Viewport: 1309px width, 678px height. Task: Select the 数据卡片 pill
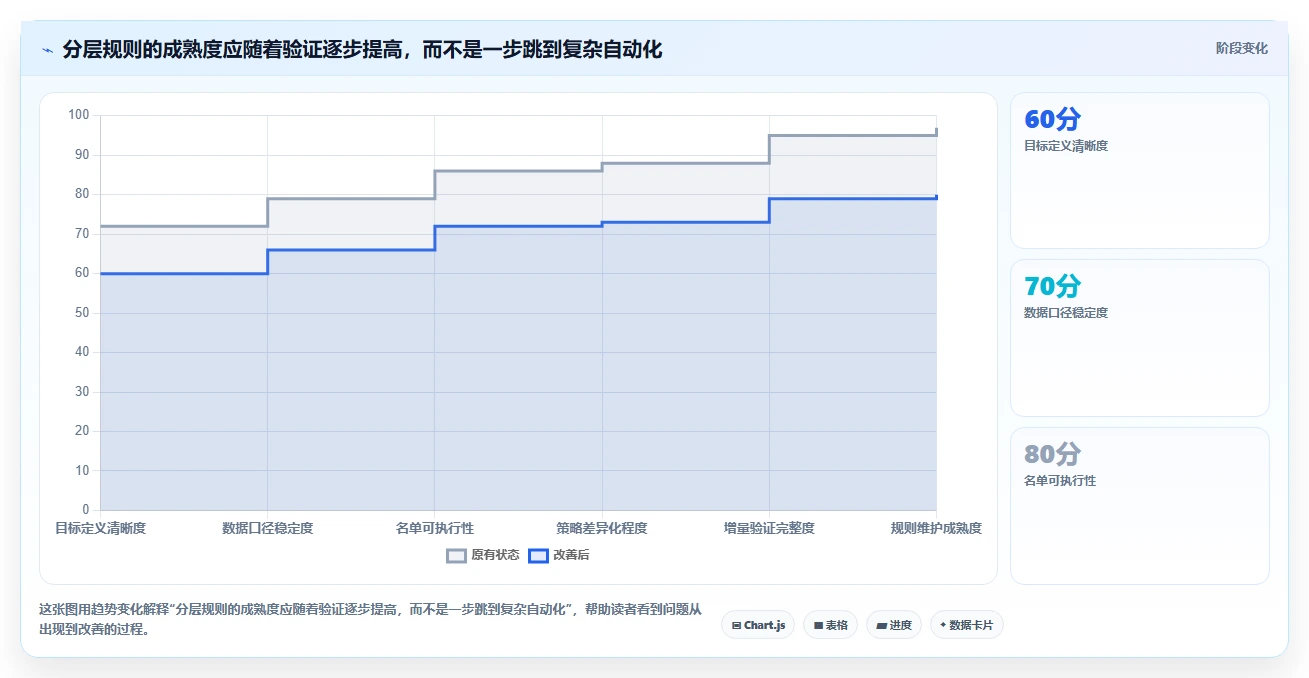pos(966,625)
